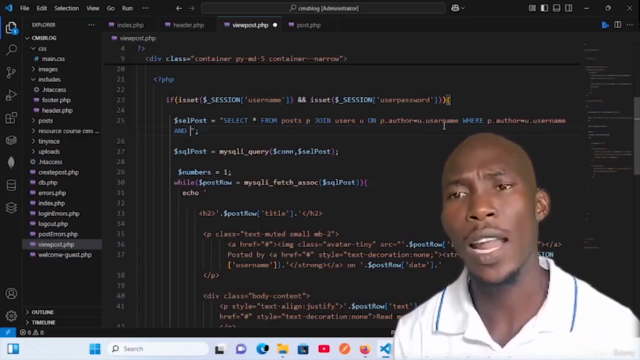Image resolution: width=640 pixels, height=360 pixels.
Task: Select the viewpost.php editor tab
Action: point(250,25)
